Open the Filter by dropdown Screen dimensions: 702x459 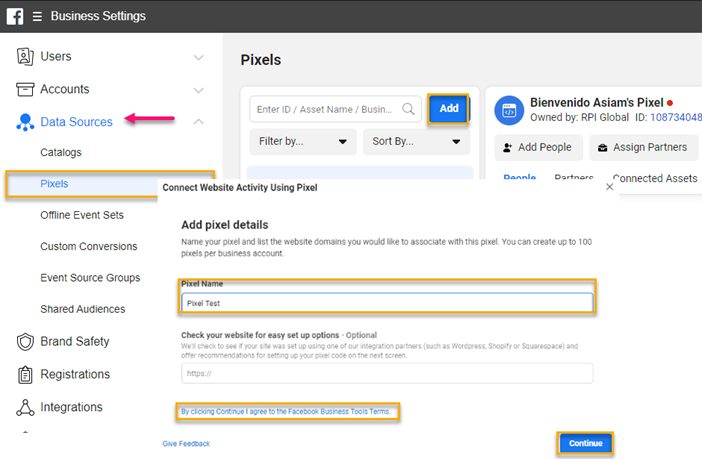coord(303,141)
